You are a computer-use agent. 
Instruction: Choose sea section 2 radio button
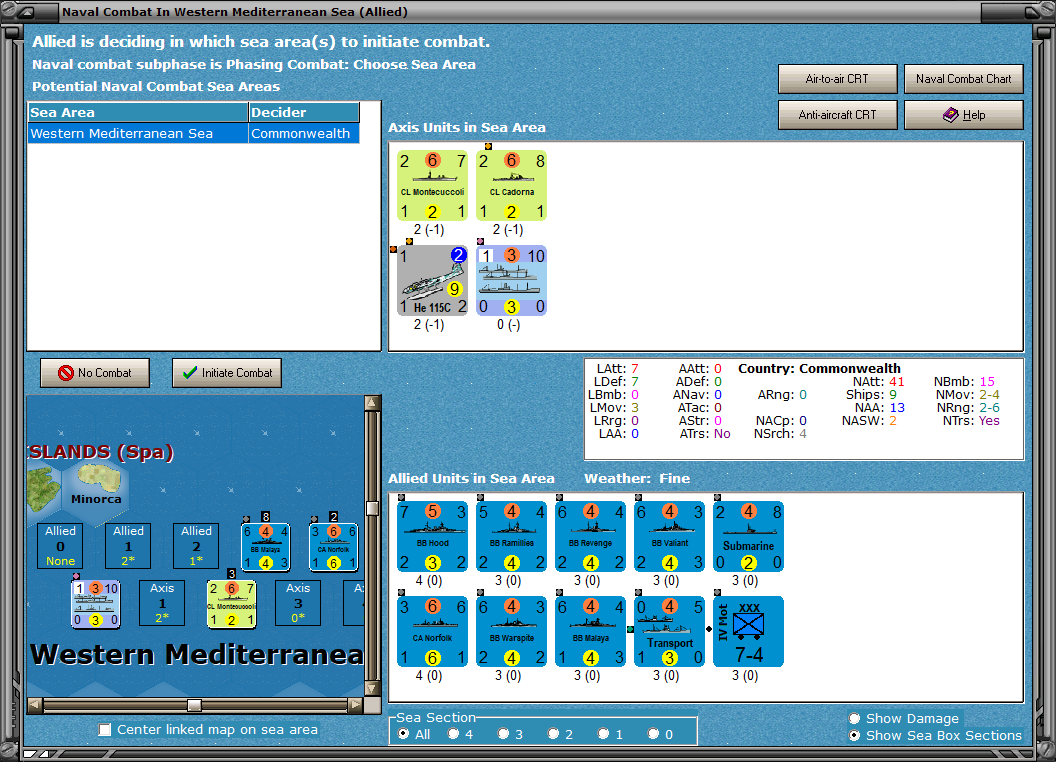click(553, 734)
